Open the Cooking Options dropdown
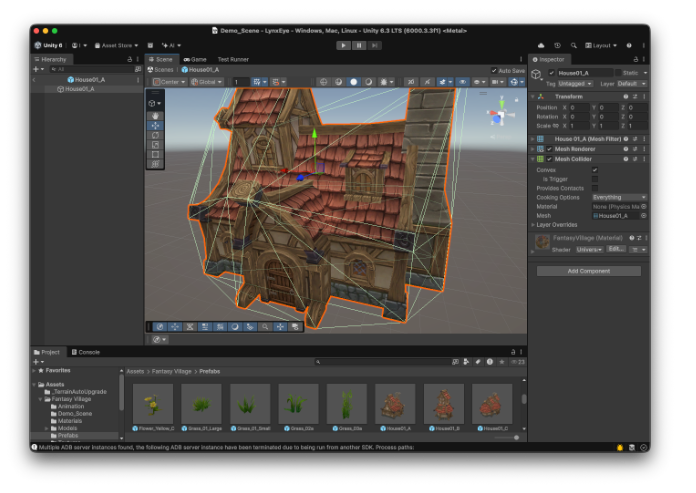 click(x=620, y=197)
